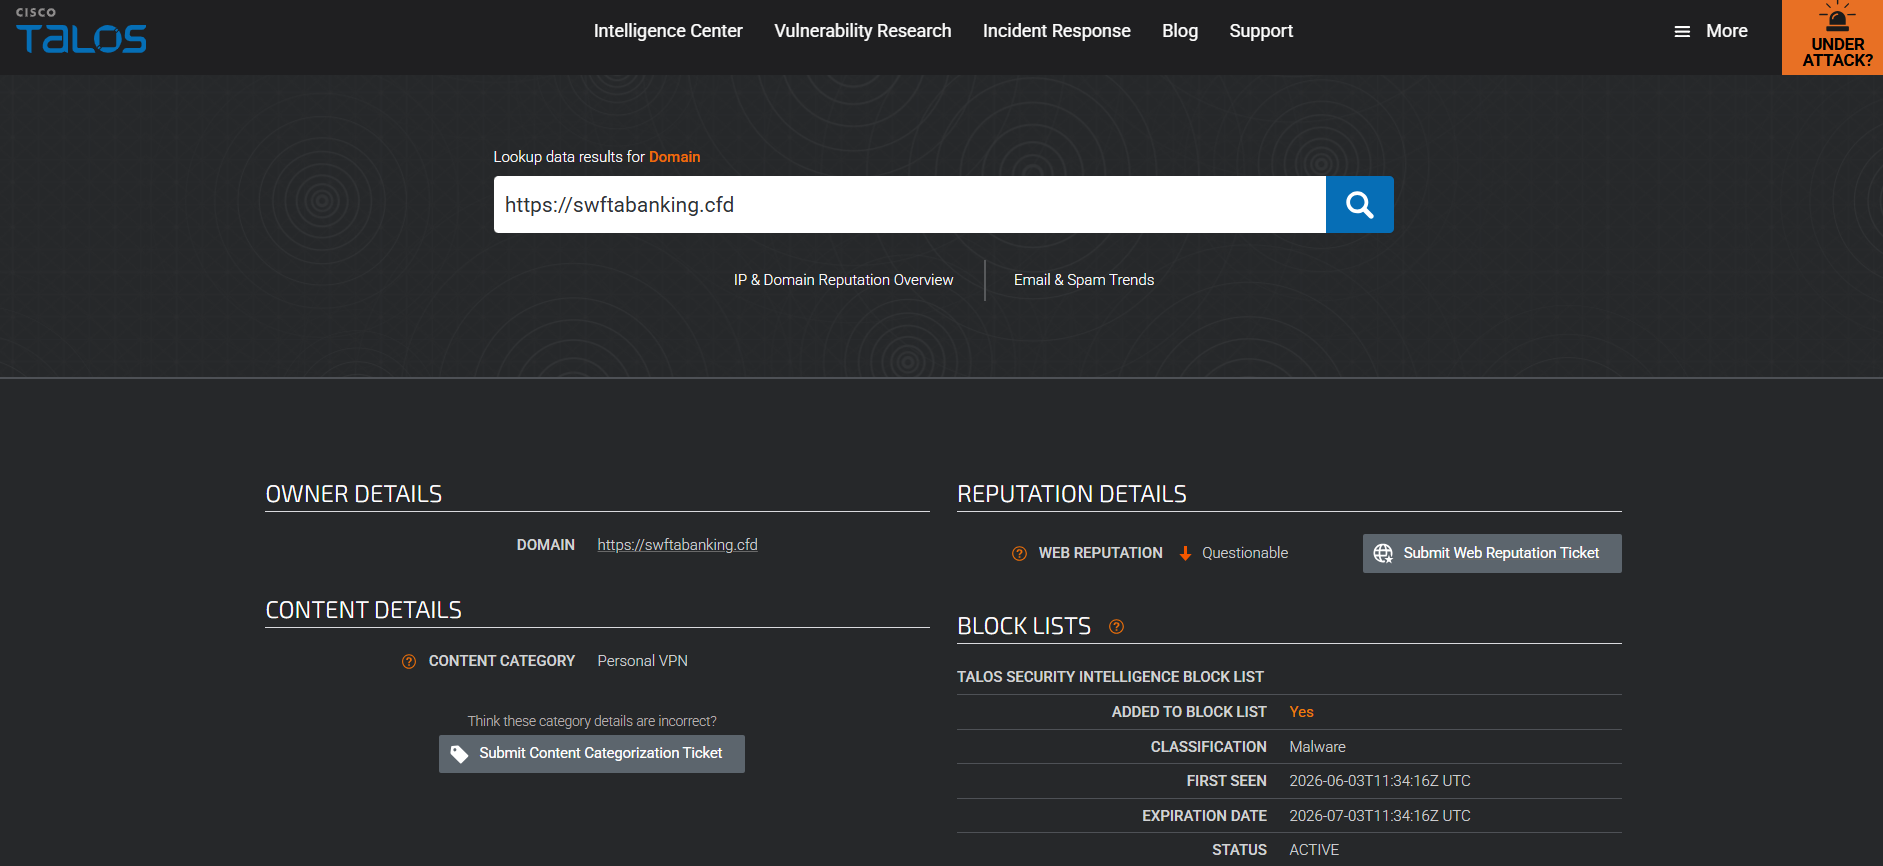This screenshot has width=1883, height=866.
Task: Click the Web Reputation label
Action: pyautogui.click(x=1101, y=553)
